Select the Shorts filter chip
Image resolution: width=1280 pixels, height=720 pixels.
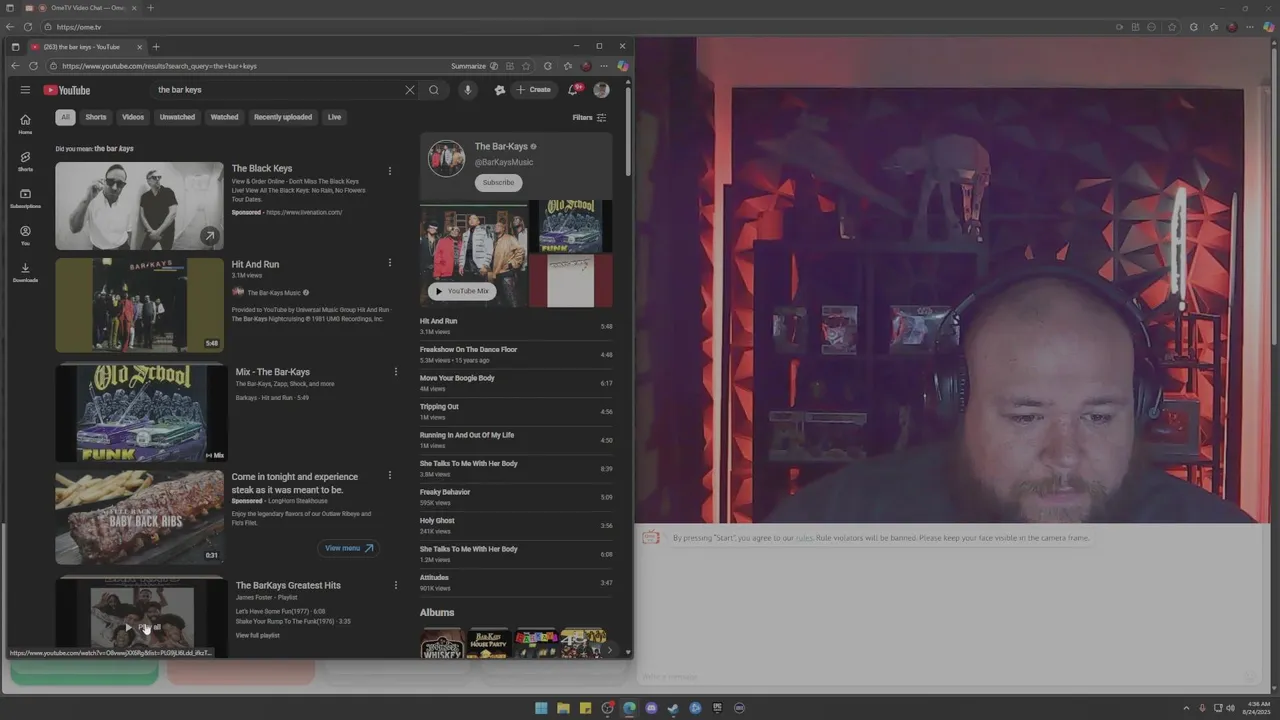96,117
